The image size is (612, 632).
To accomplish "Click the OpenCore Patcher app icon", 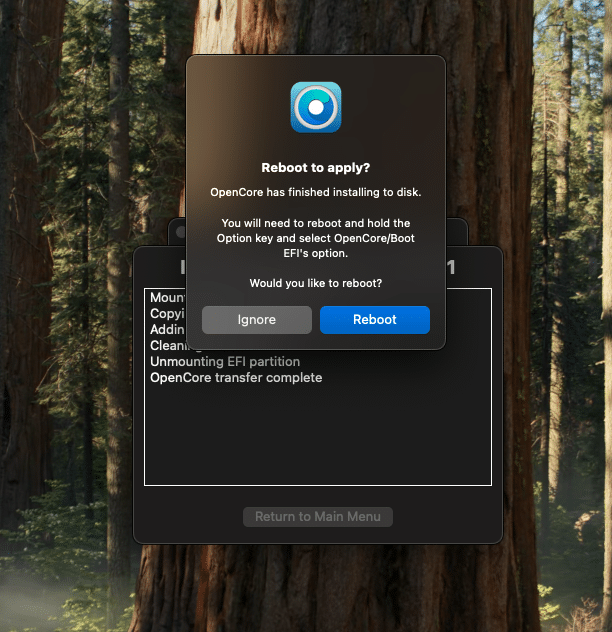I will tap(316, 107).
